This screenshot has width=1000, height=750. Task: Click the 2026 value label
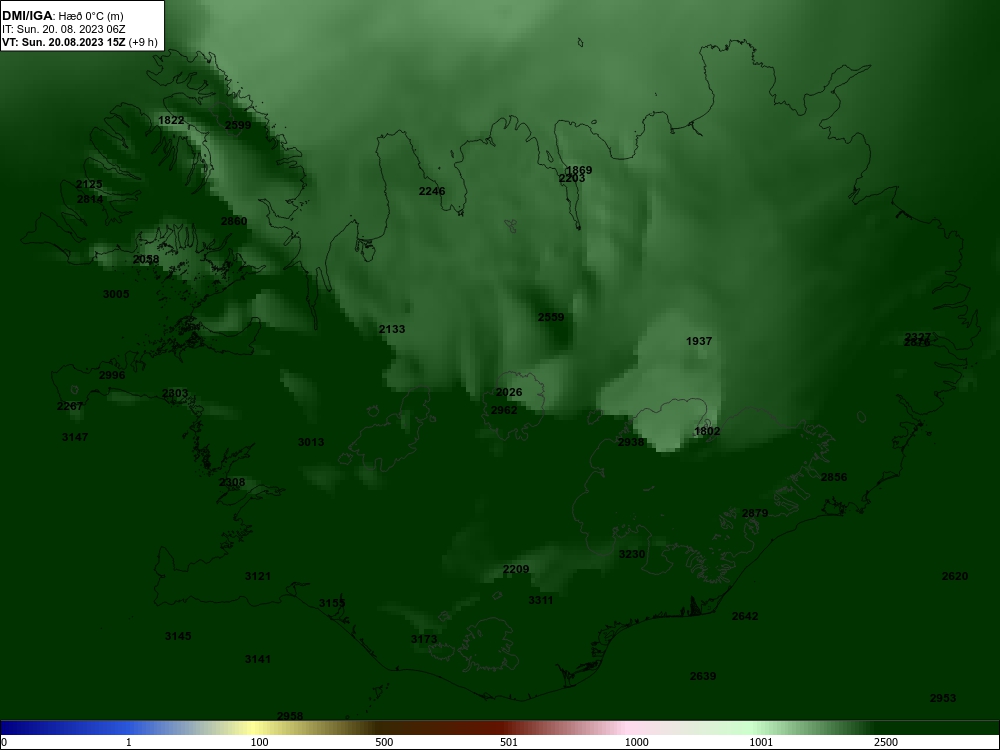pyautogui.click(x=509, y=392)
